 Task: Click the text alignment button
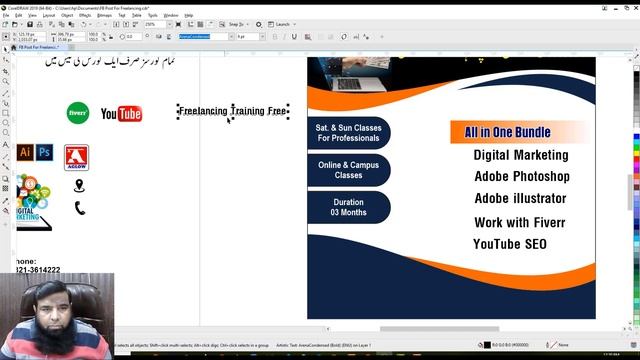[308, 37]
